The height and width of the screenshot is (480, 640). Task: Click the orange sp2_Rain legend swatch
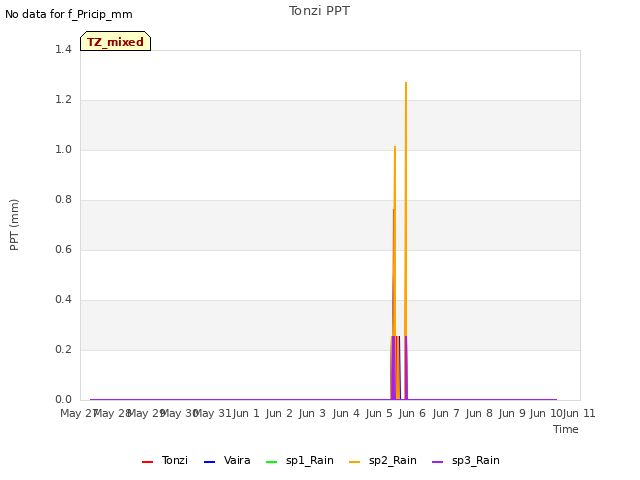click(355, 462)
